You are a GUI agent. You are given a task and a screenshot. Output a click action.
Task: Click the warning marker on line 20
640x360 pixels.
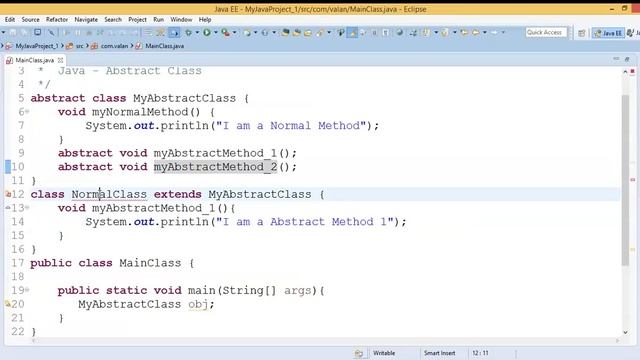pyautogui.click(x=8, y=304)
